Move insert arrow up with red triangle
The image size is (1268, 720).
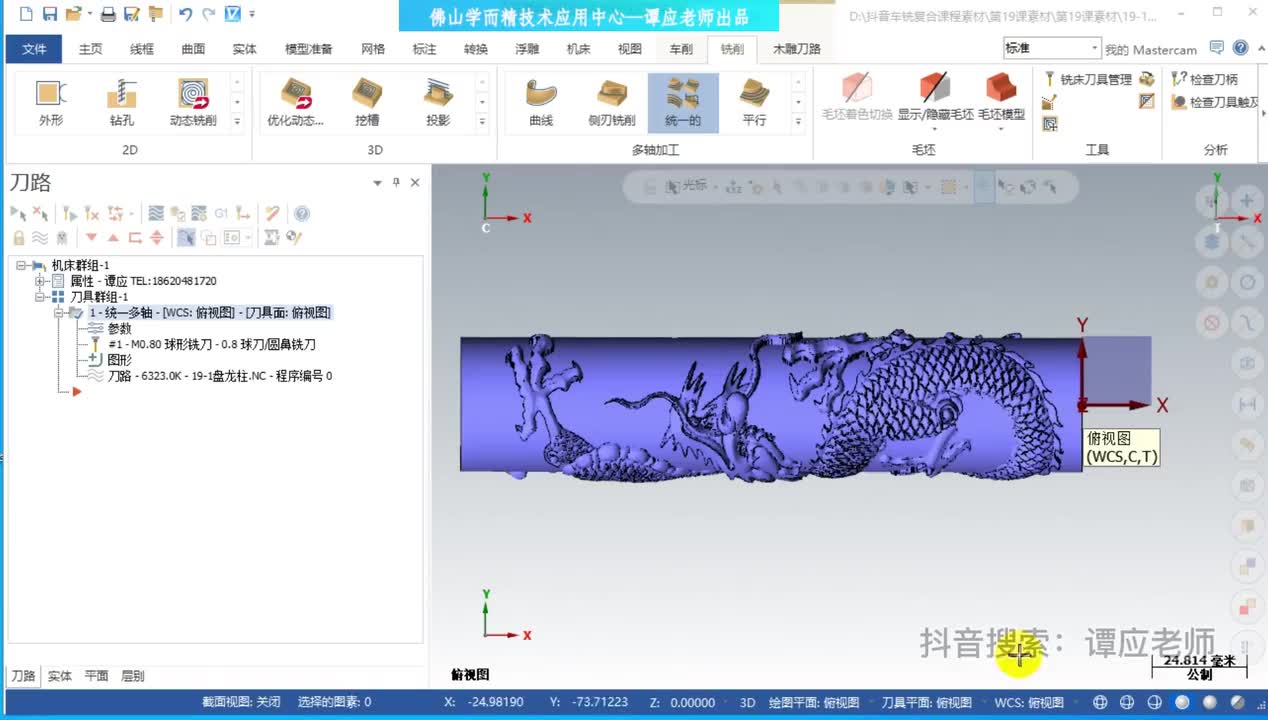click(113, 238)
